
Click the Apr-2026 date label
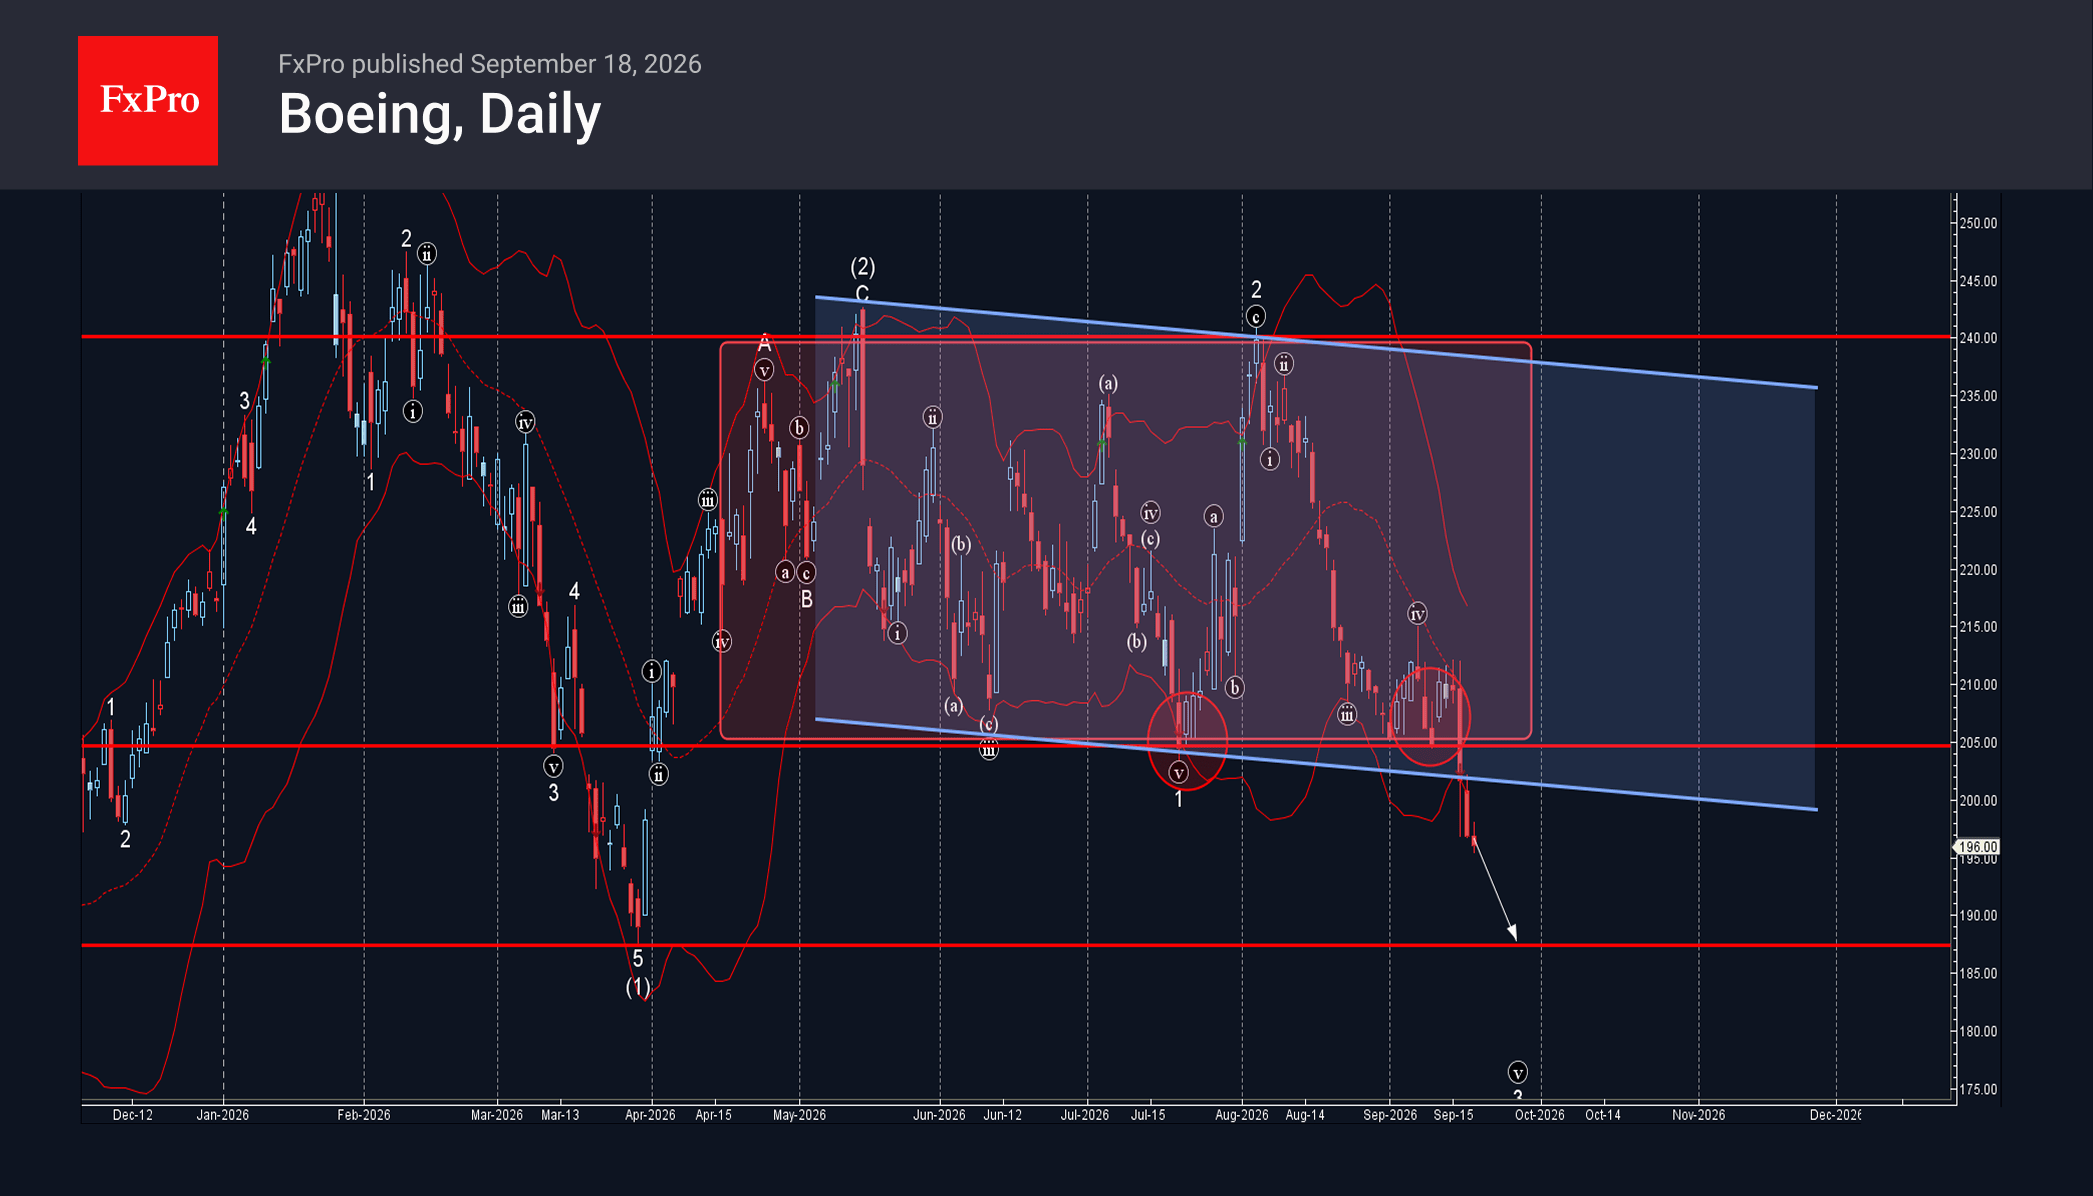(x=650, y=1115)
